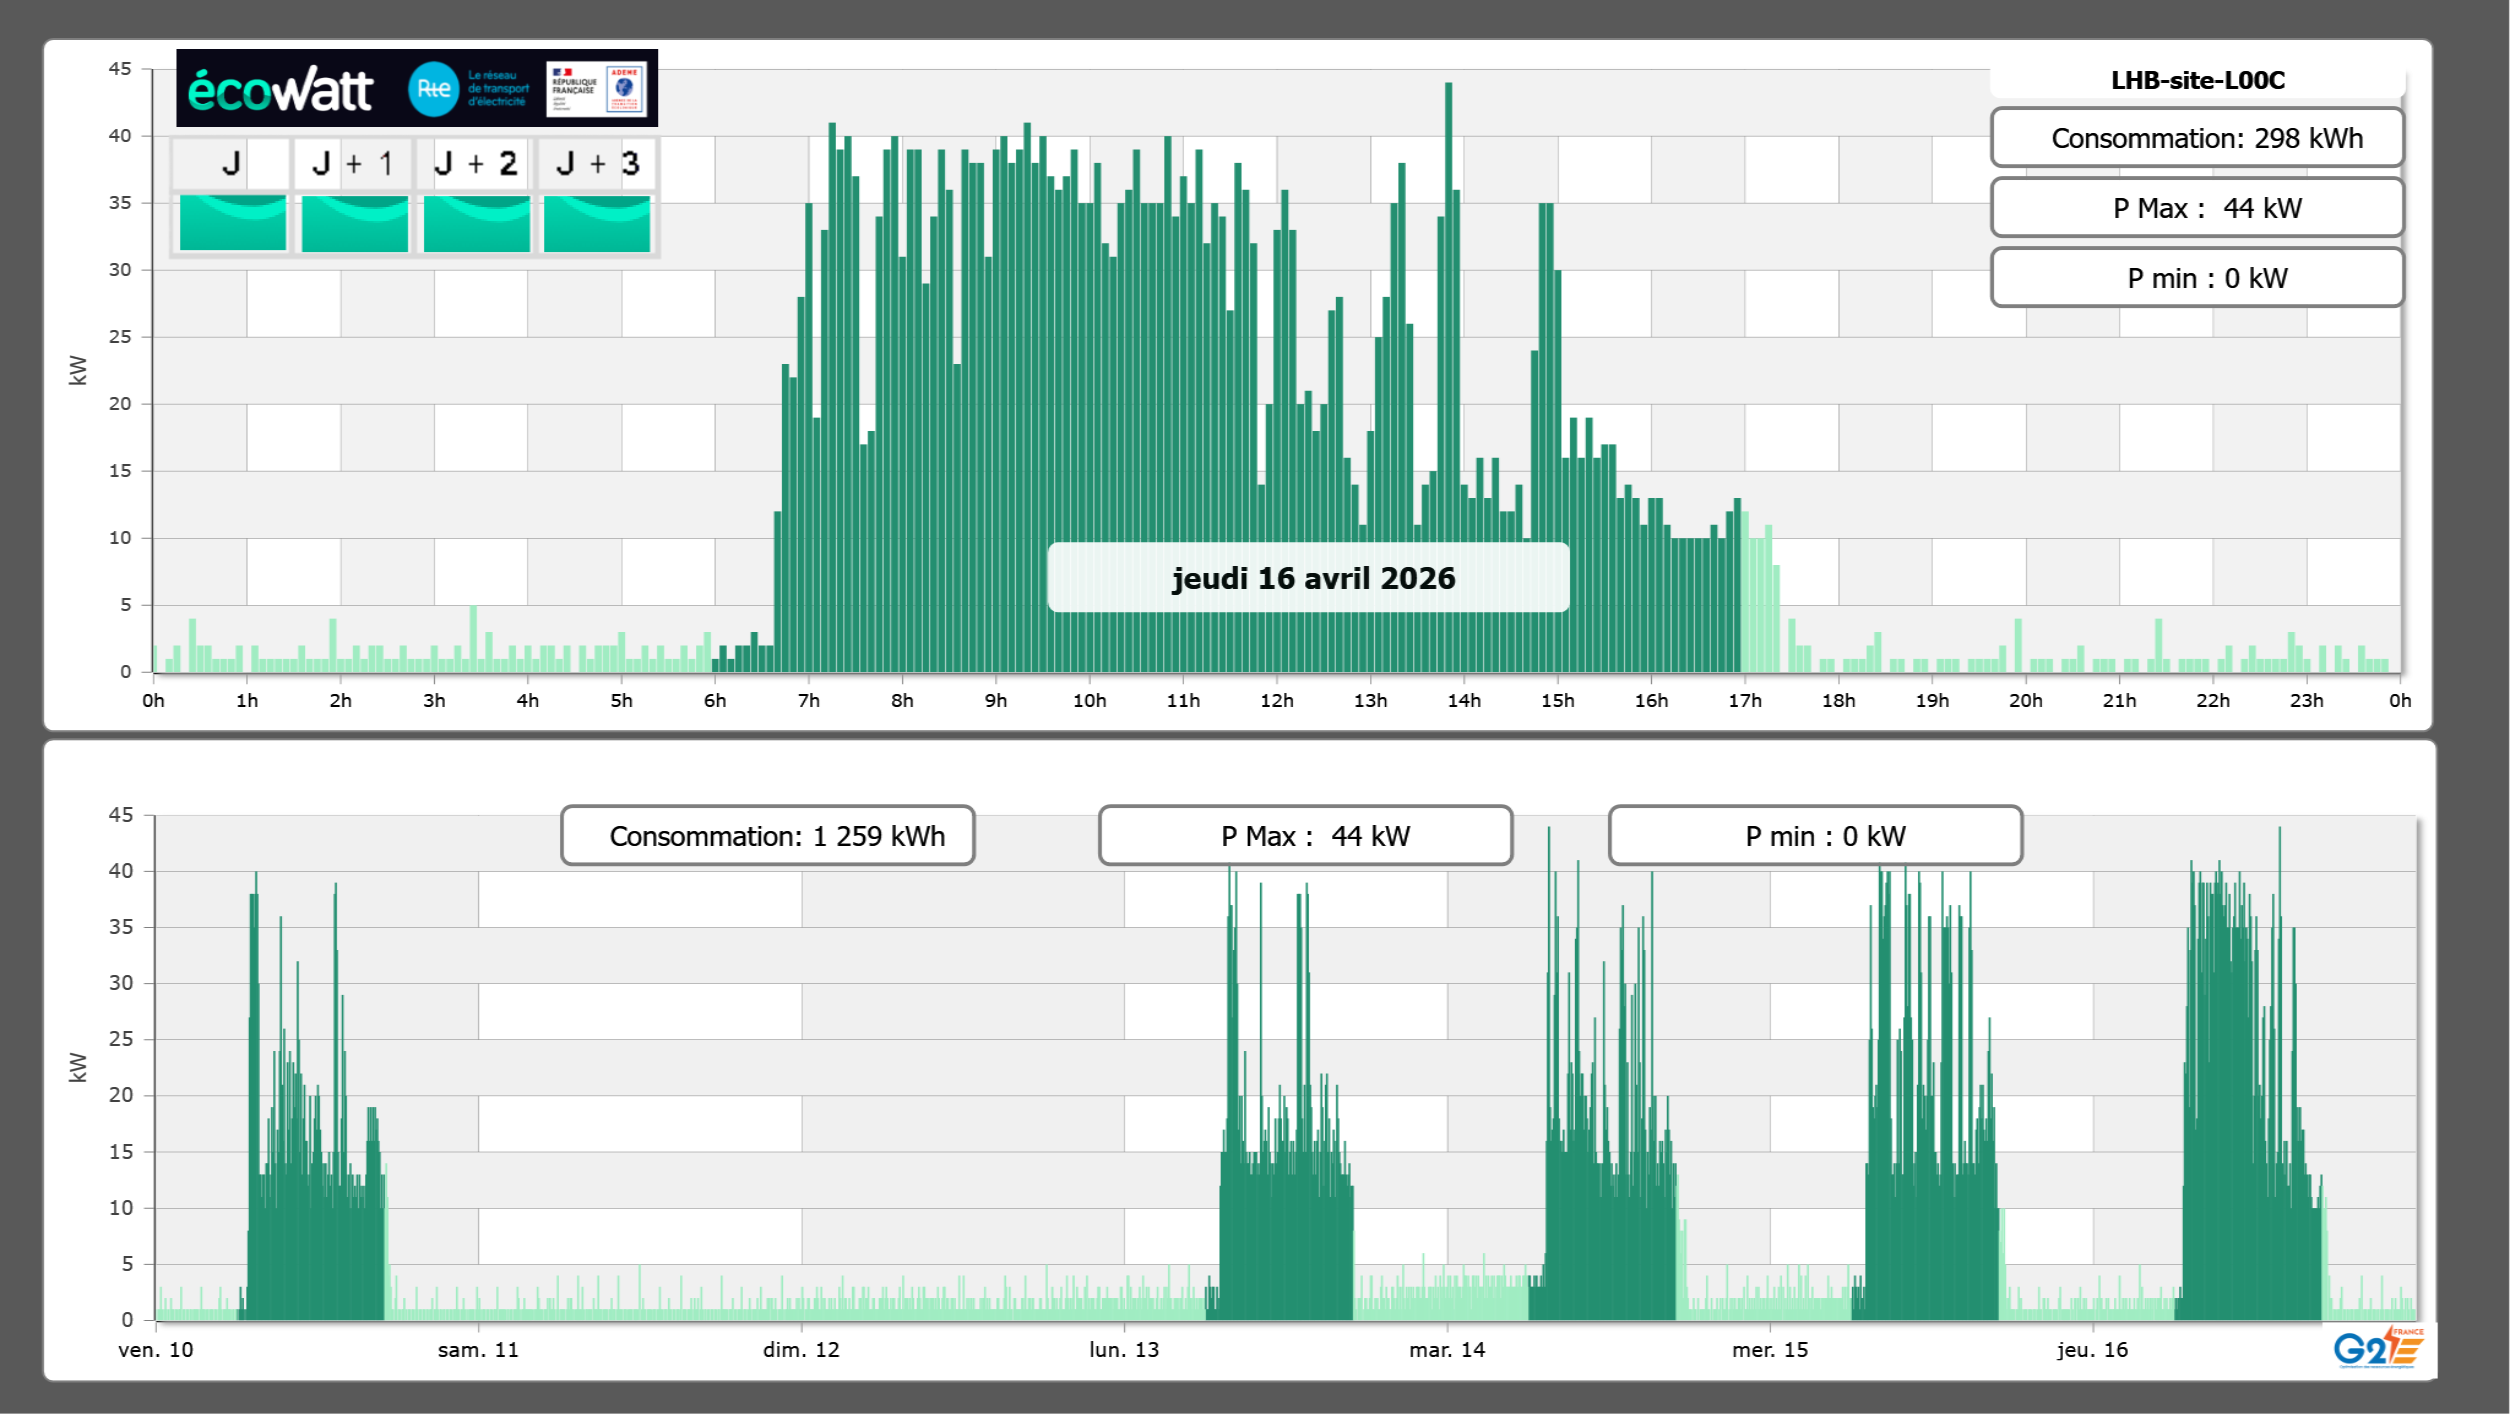Click the jeudi 16 avril 2026 date label
2511x1415 pixels.
click(1311, 578)
